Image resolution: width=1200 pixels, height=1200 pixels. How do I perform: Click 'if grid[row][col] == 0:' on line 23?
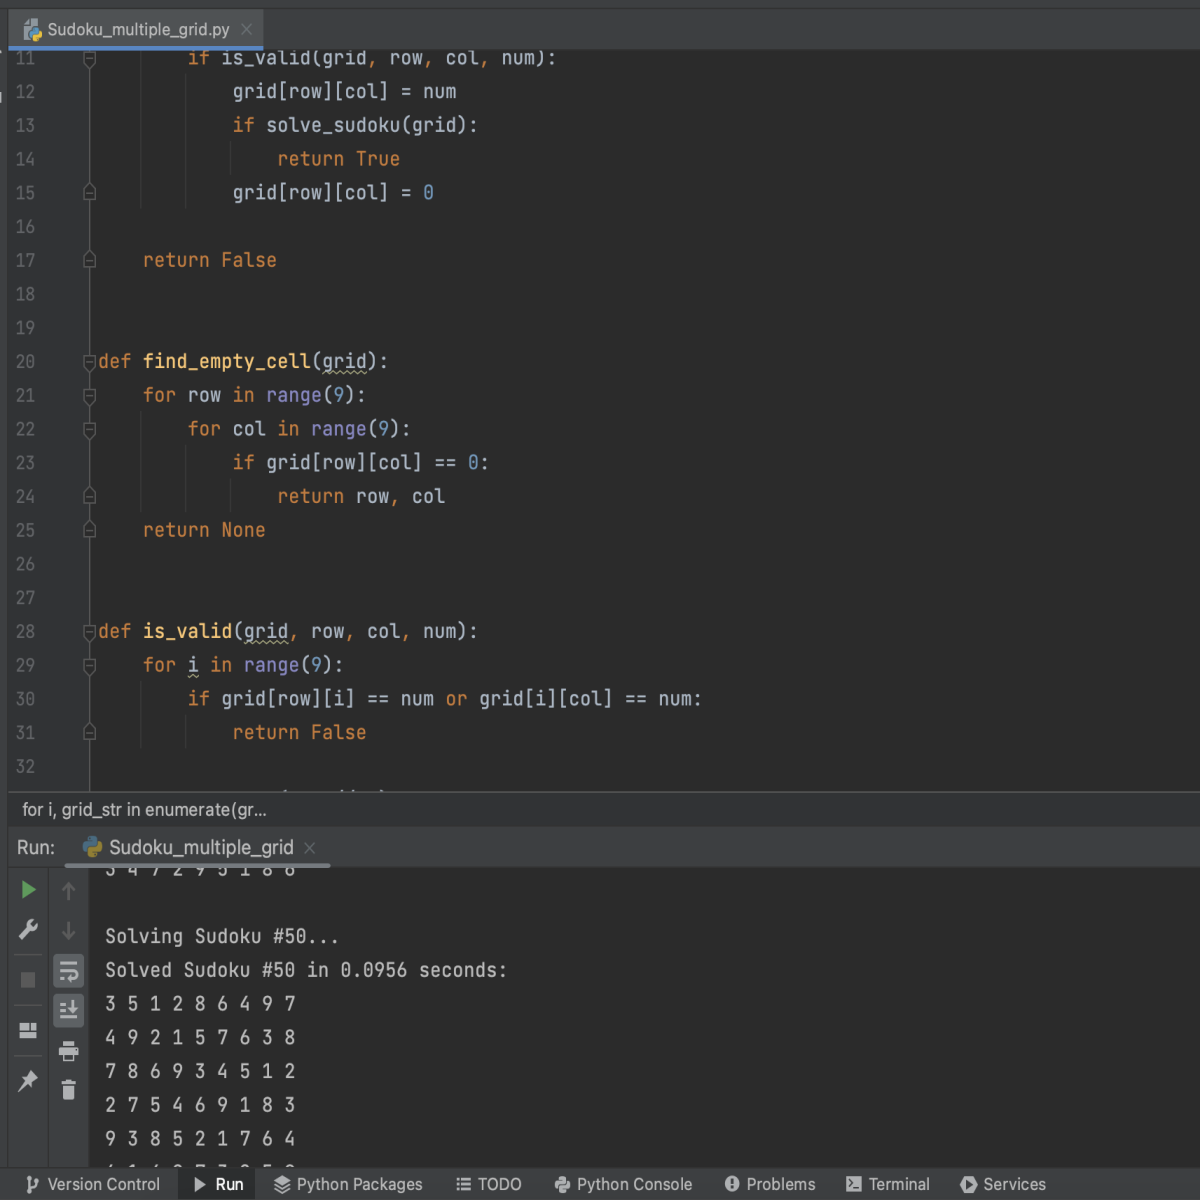(x=360, y=463)
